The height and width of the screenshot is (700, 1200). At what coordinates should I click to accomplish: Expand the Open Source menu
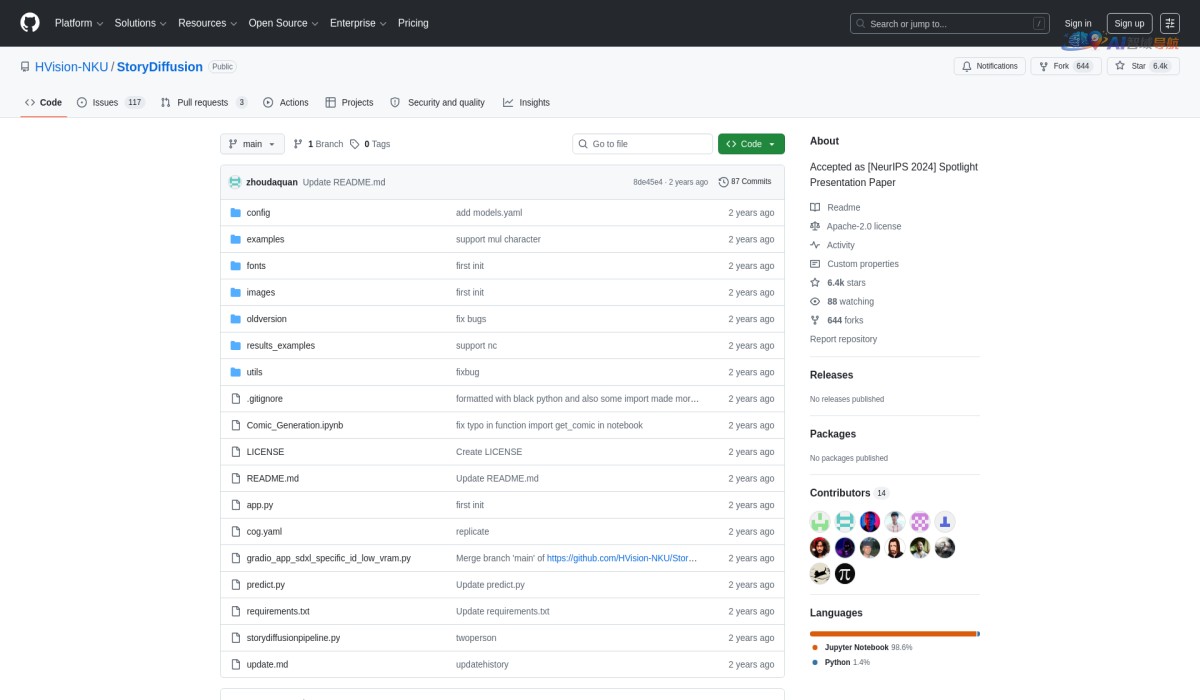pos(284,23)
